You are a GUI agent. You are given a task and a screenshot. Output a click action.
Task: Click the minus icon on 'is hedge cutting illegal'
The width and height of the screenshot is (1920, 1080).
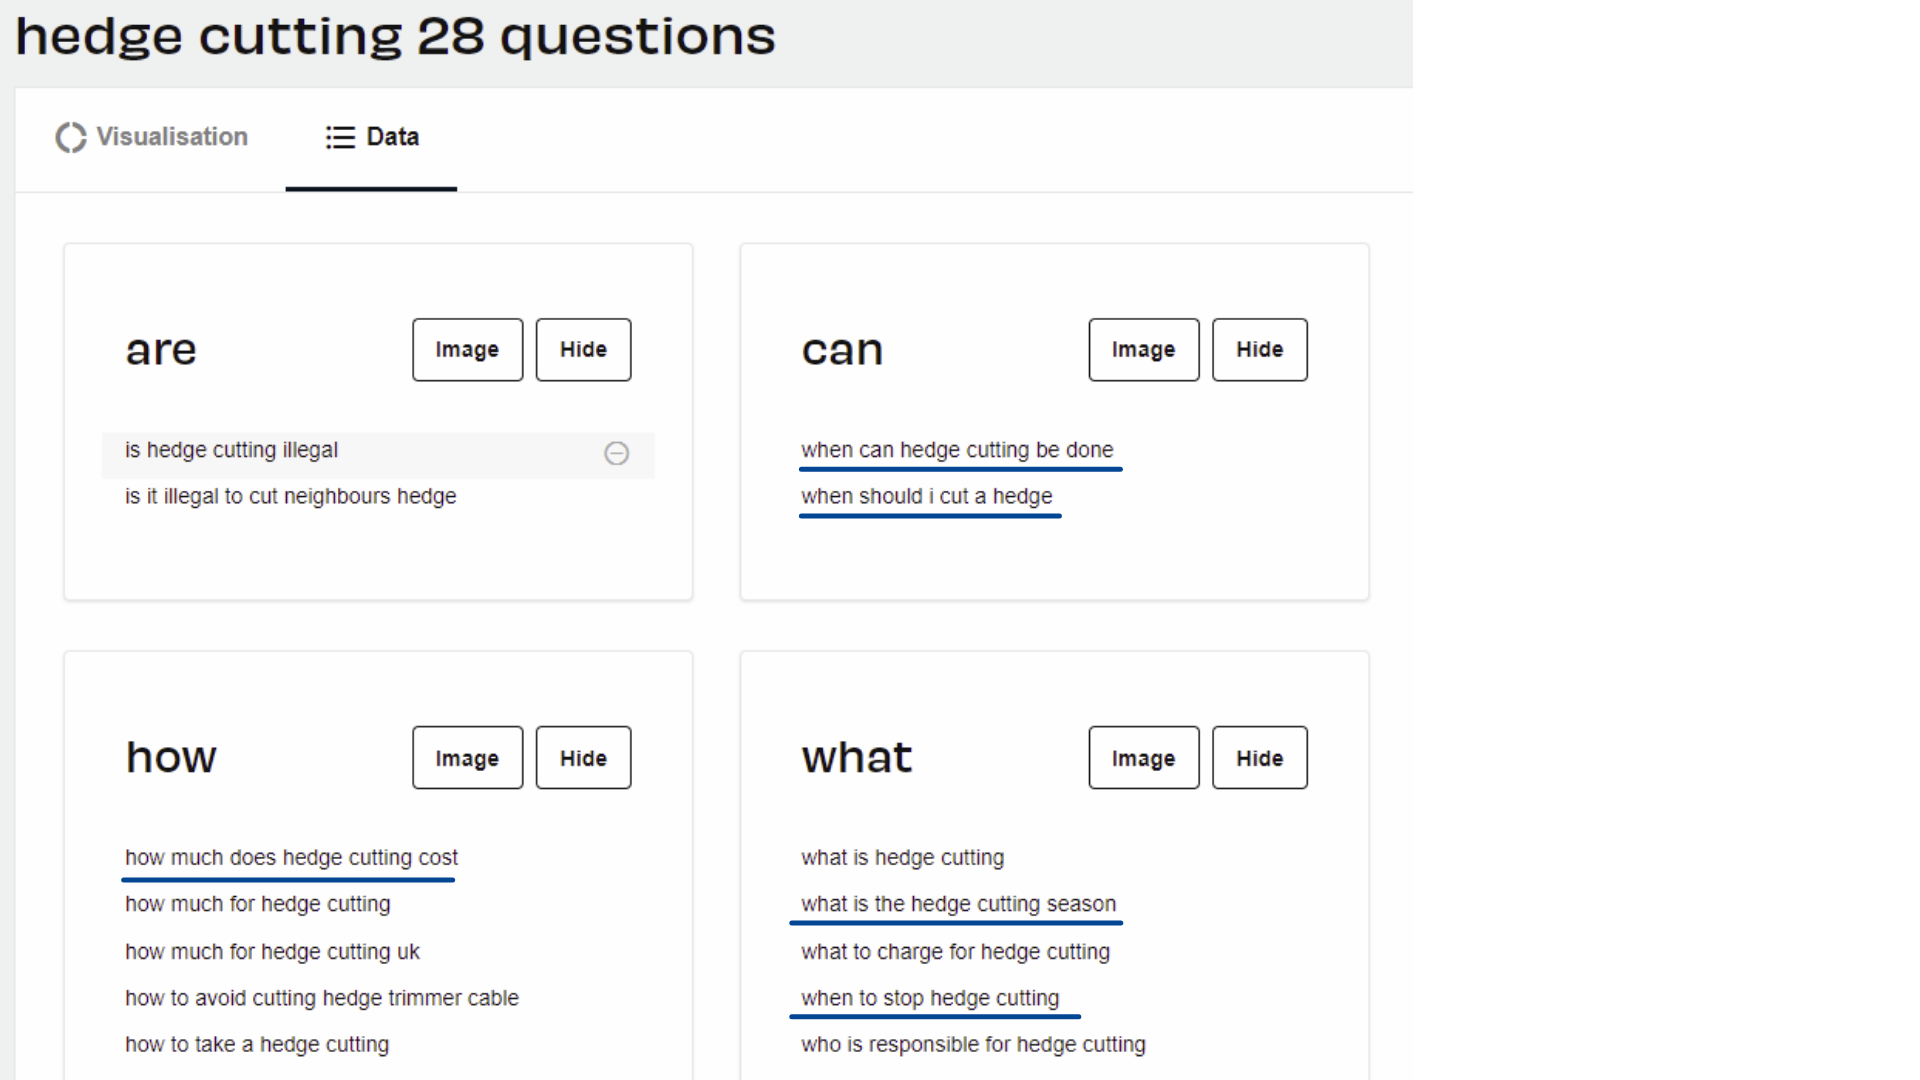[x=616, y=452]
